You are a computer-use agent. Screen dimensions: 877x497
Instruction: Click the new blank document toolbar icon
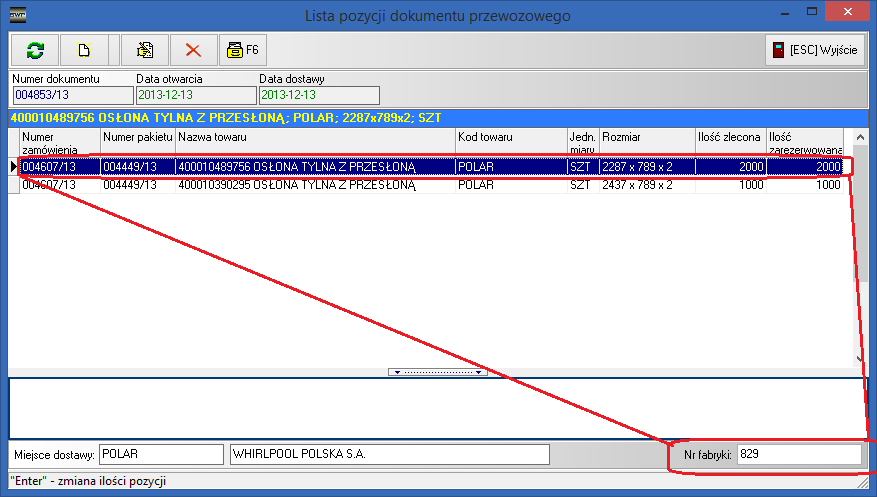point(84,49)
